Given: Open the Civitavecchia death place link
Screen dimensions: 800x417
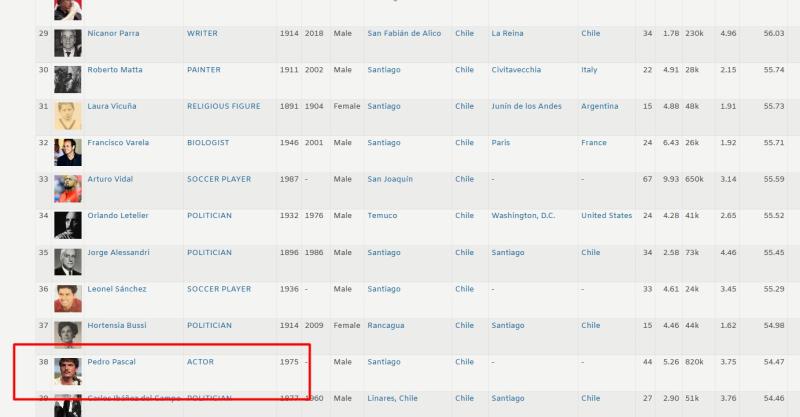Looking at the screenshot, I should coord(516,70).
